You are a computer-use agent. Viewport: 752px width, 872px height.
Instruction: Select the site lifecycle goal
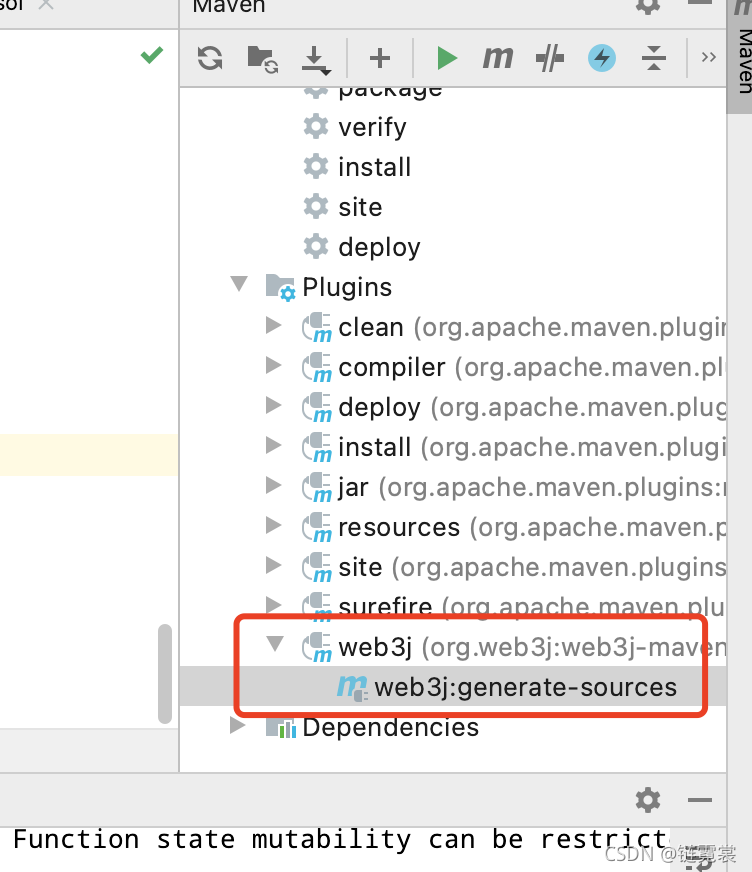[360, 207]
